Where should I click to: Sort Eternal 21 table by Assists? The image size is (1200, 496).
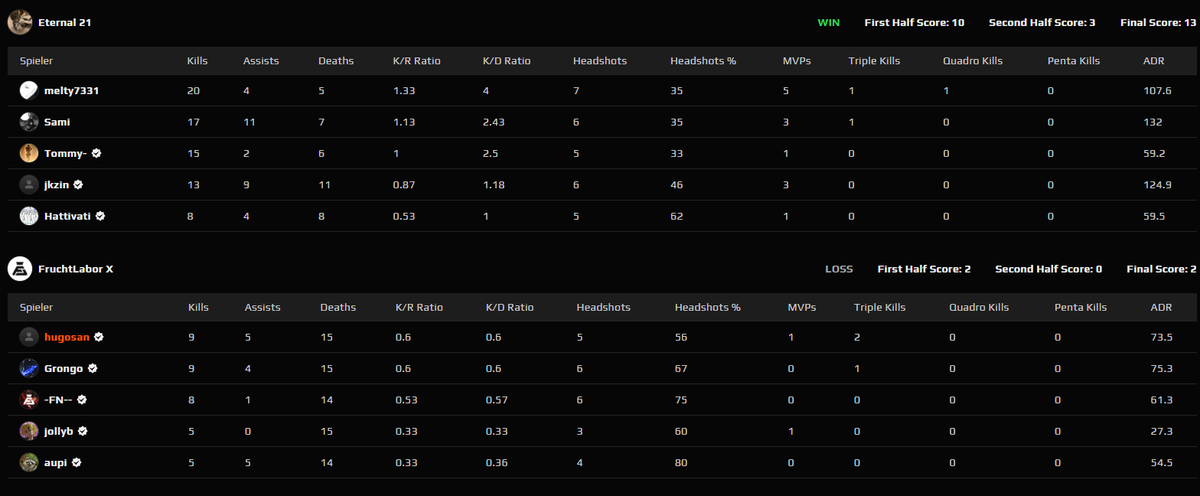(x=261, y=60)
